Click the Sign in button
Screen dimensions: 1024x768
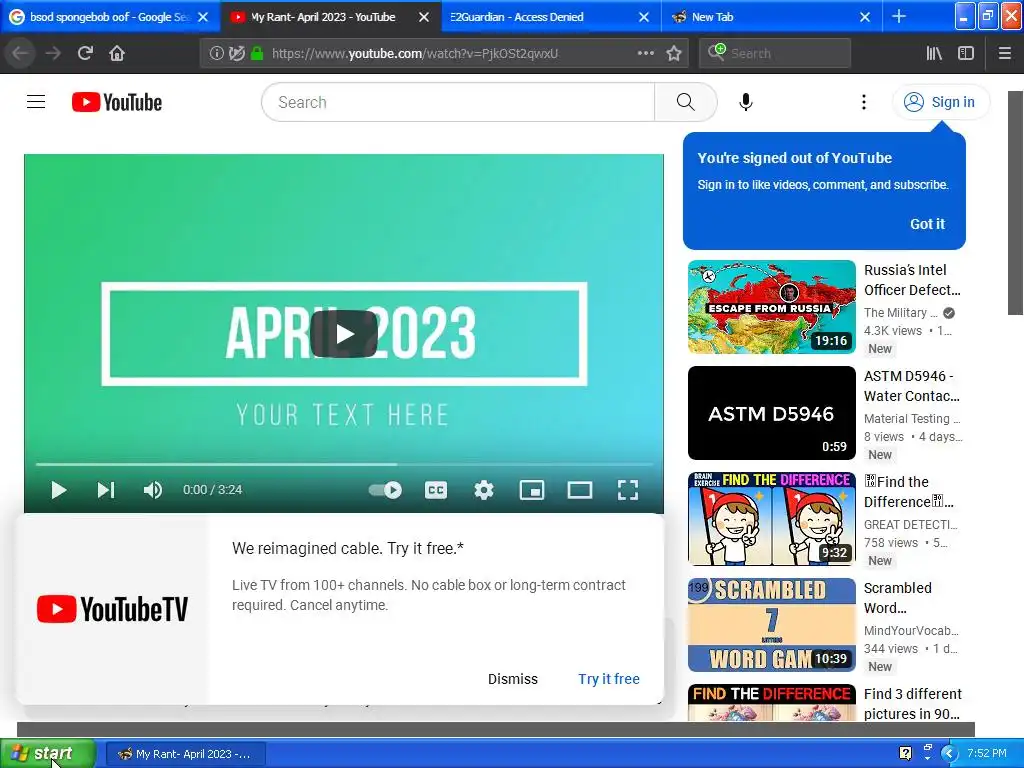pos(940,102)
